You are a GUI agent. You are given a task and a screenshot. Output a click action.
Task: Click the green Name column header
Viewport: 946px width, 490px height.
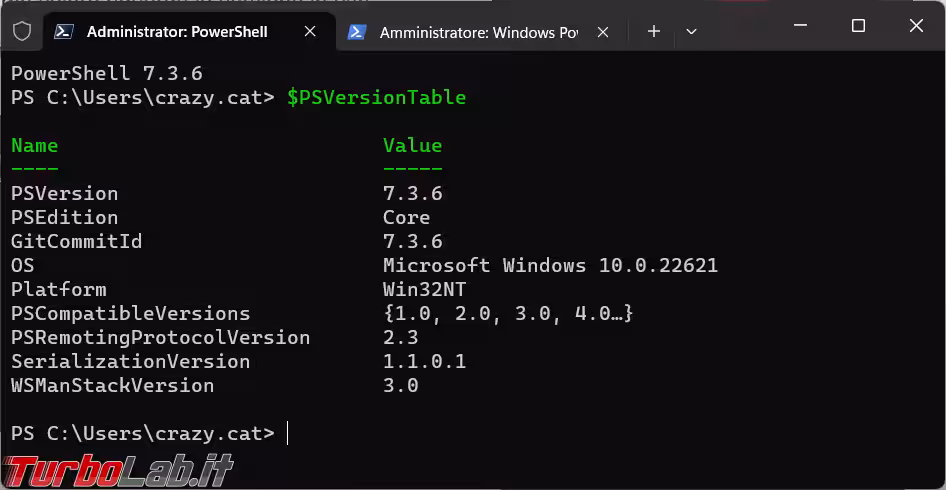[x=34, y=145]
